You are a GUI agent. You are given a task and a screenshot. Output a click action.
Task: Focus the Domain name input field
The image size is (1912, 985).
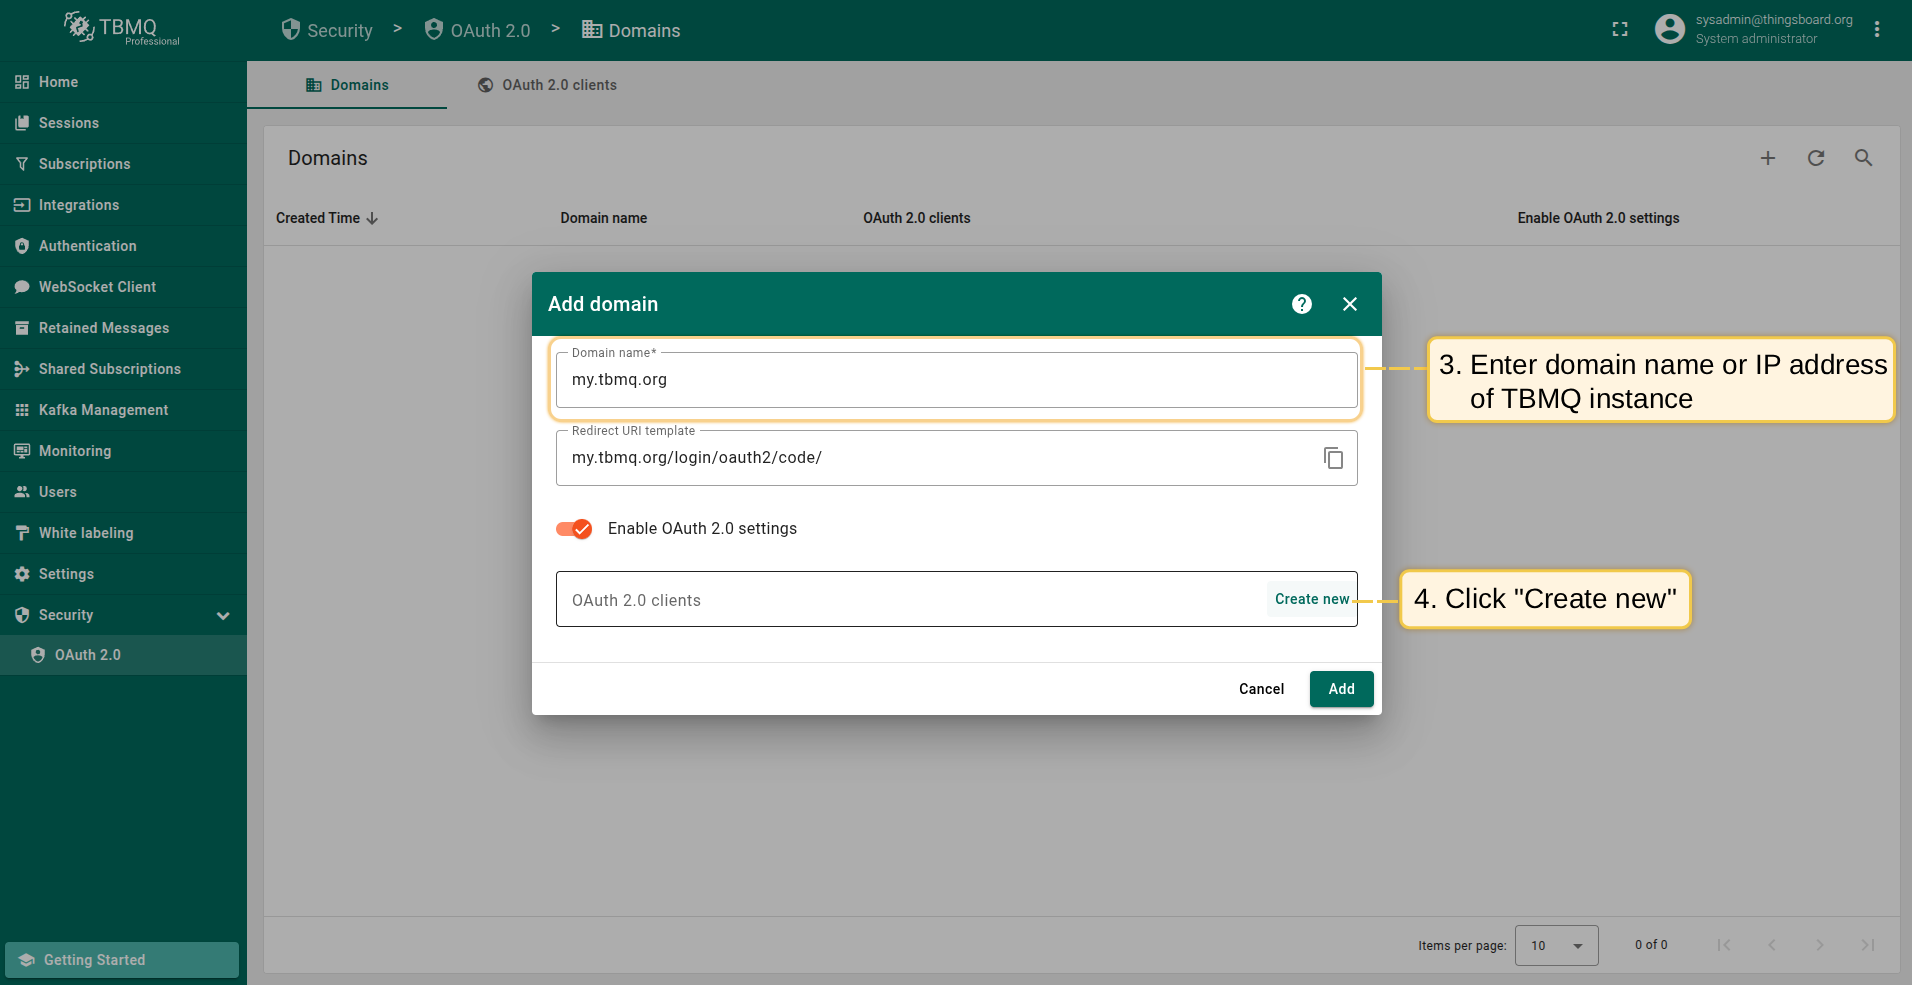pyautogui.click(x=955, y=380)
